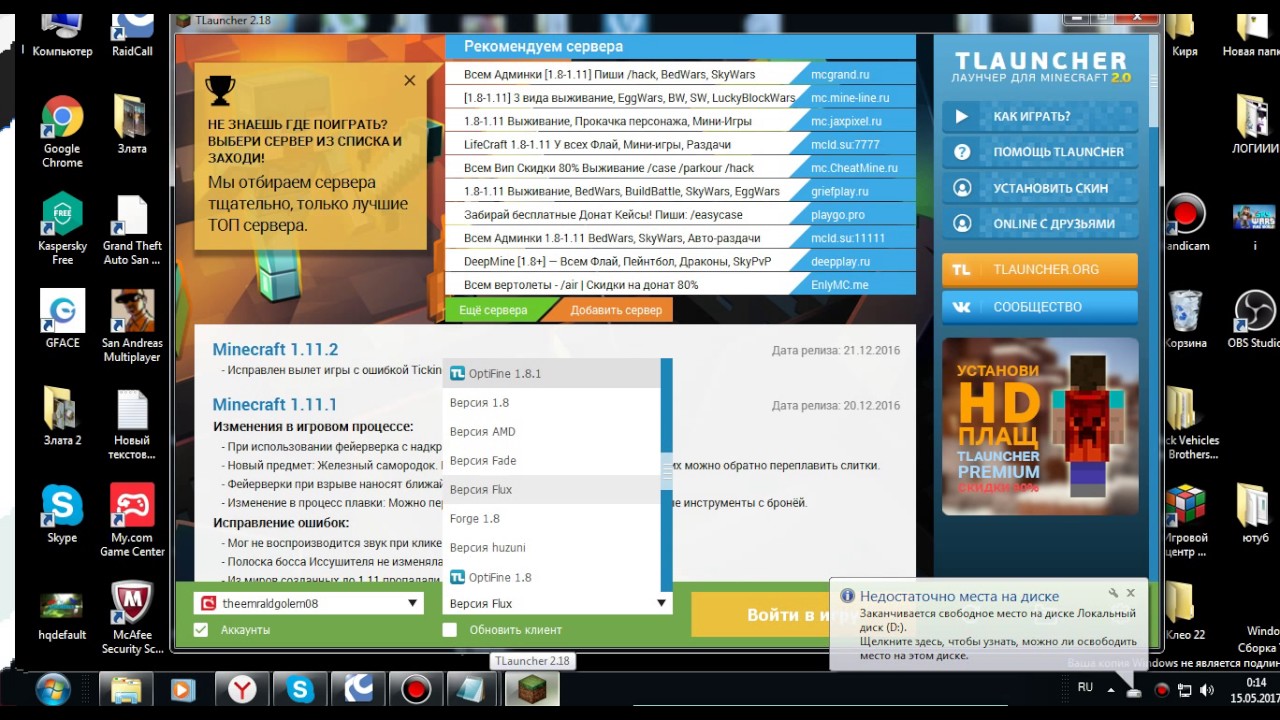This screenshot has width=1280, height=720.
Task: Open Skype in taskbar
Action: point(300,690)
